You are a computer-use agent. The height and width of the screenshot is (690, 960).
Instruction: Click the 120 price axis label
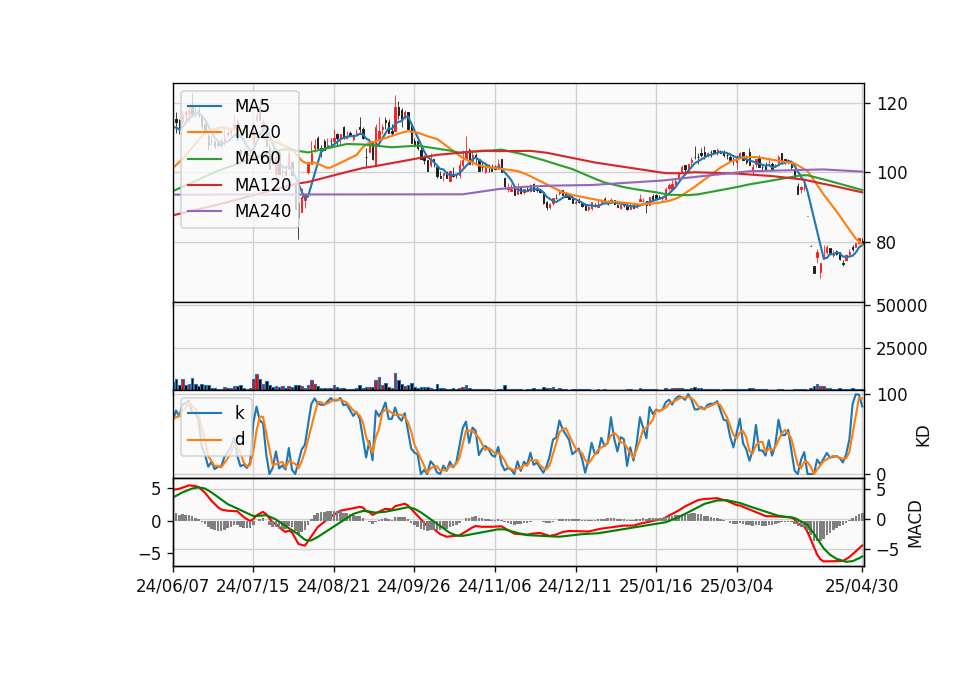click(892, 104)
